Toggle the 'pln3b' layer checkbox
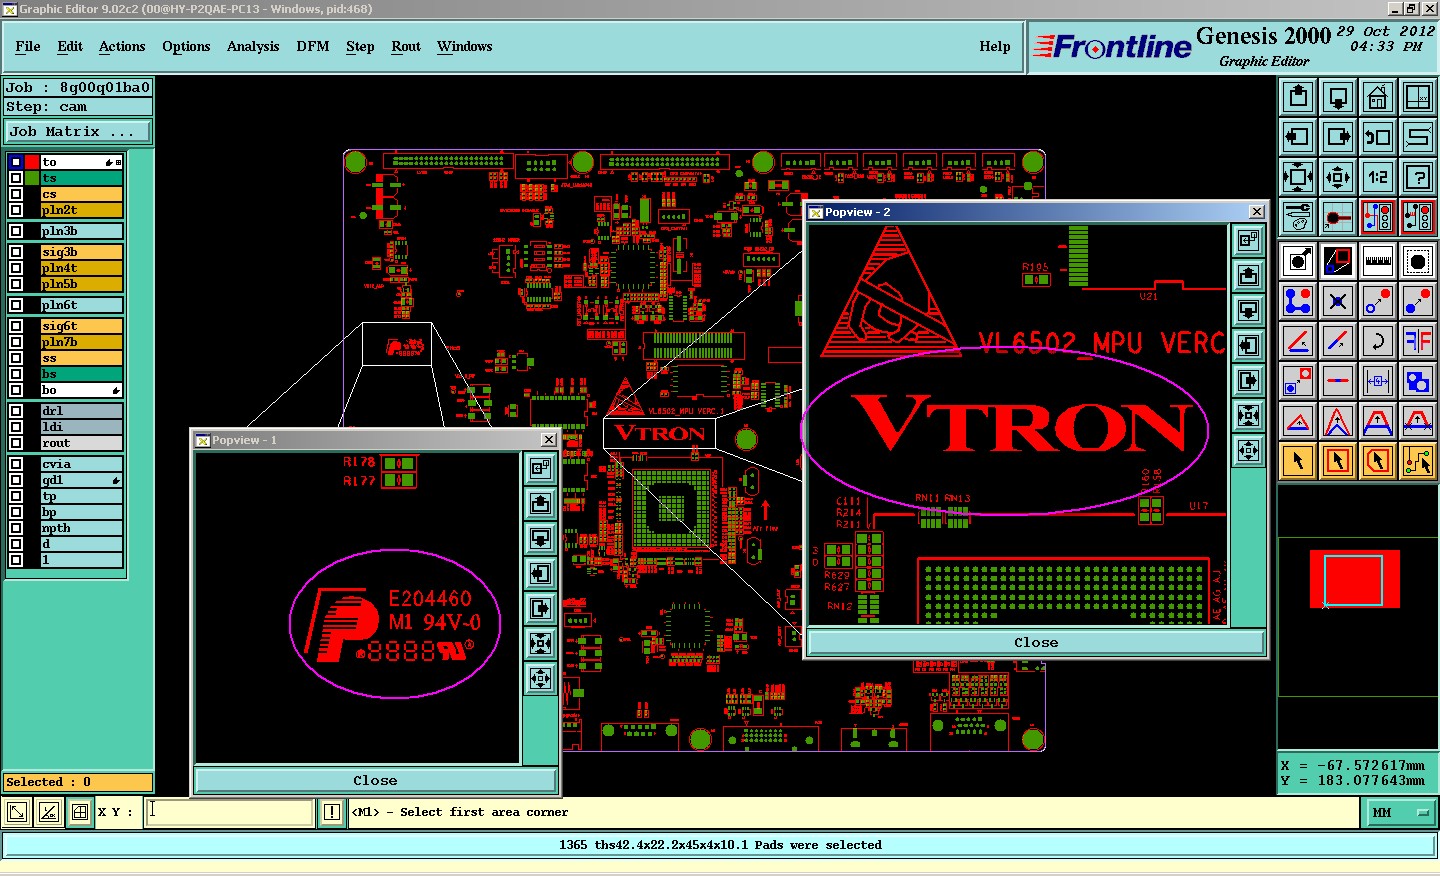The image size is (1440, 876). click(16, 231)
